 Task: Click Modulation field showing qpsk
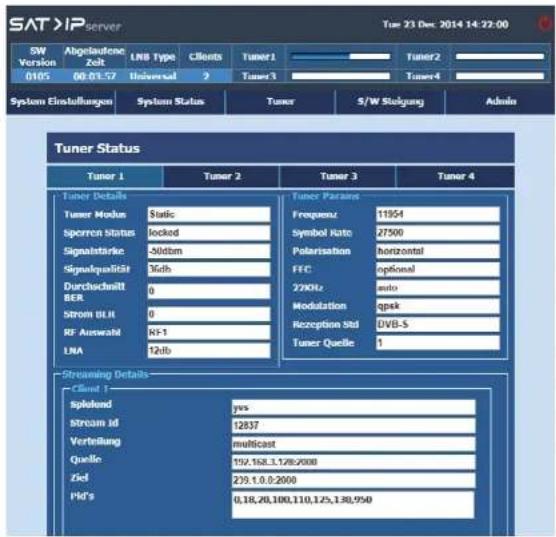[x=438, y=306]
